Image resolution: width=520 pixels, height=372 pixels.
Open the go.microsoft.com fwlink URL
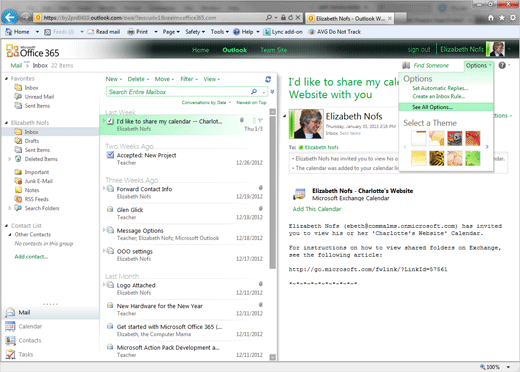pos(368,269)
